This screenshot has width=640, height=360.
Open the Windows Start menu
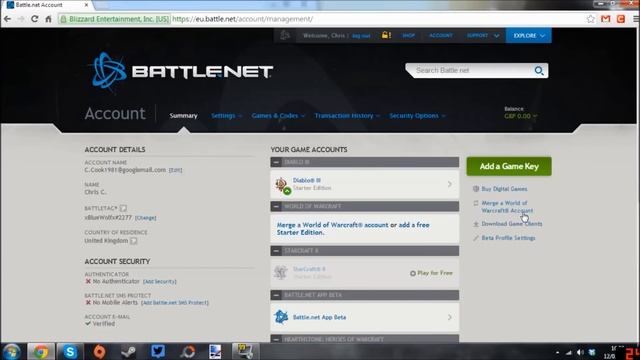pos(11,351)
